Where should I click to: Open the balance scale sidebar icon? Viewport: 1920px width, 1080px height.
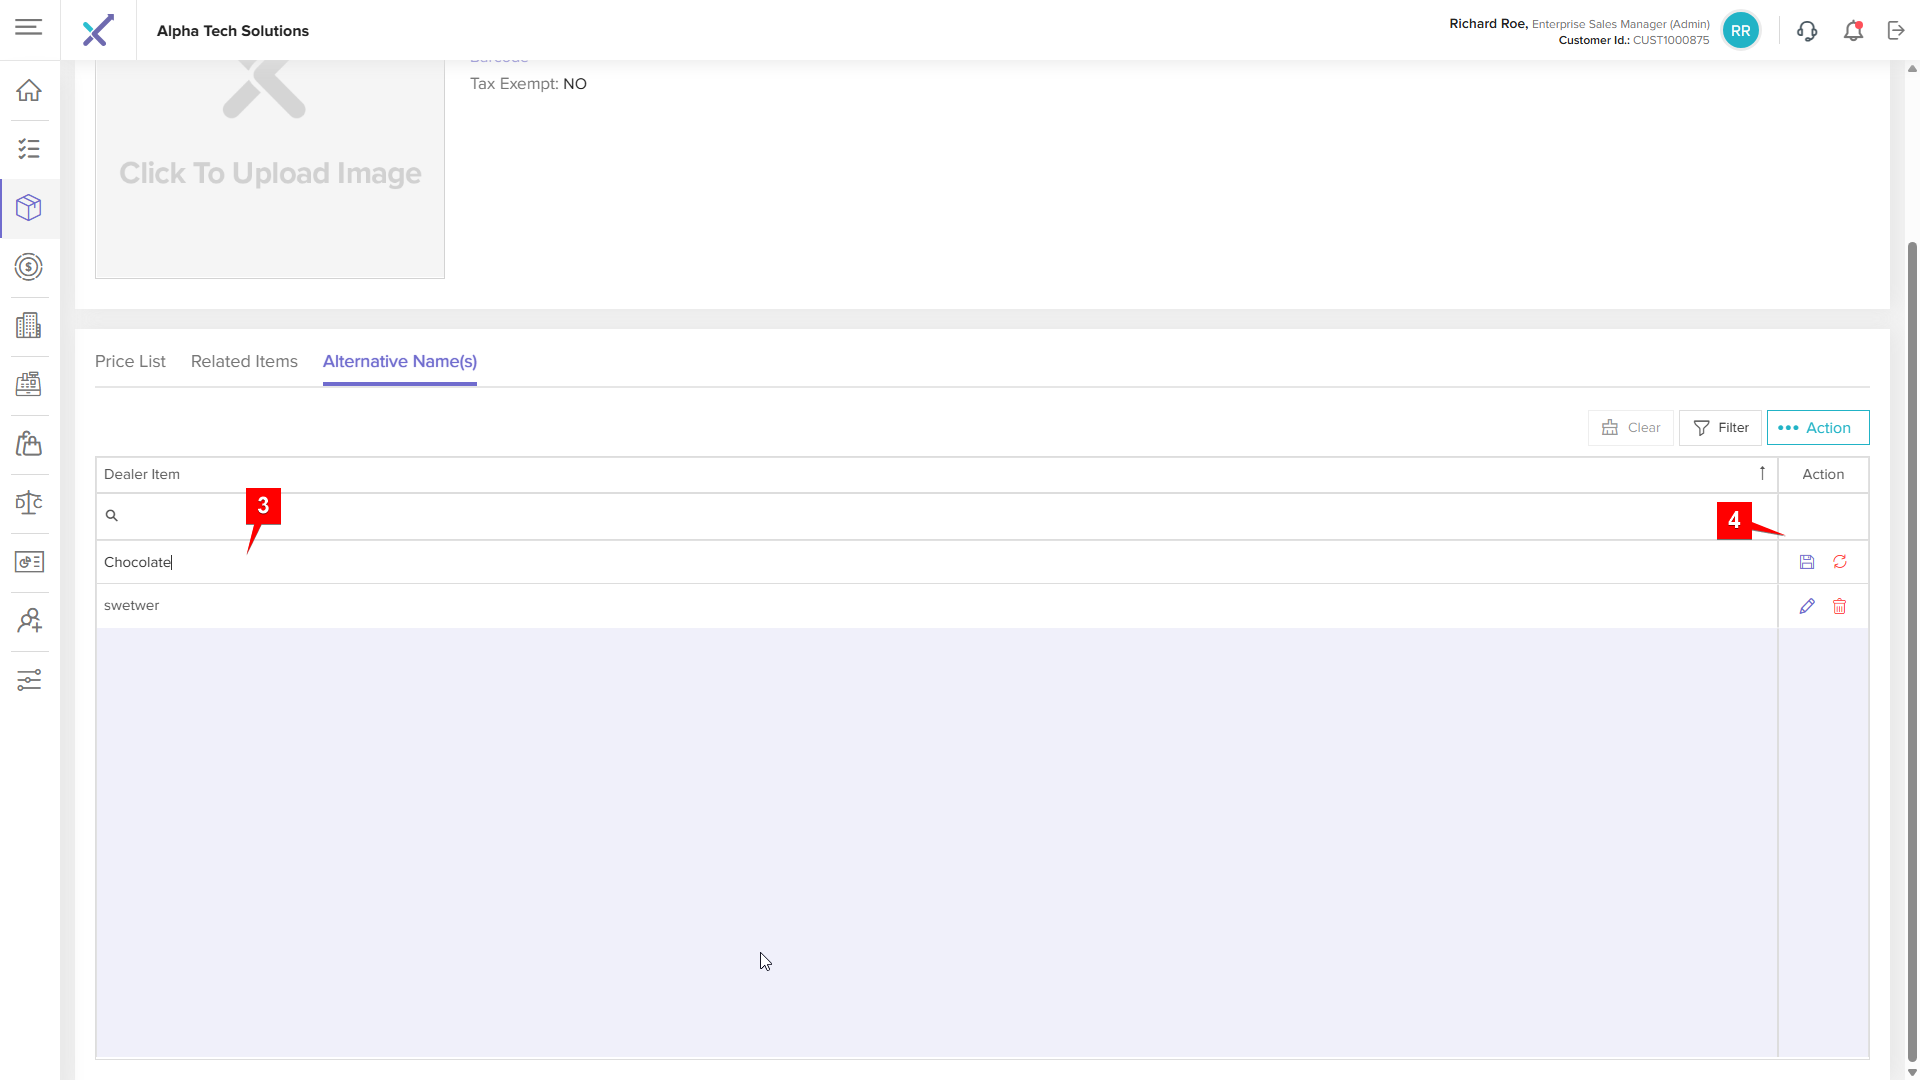[29, 502]
